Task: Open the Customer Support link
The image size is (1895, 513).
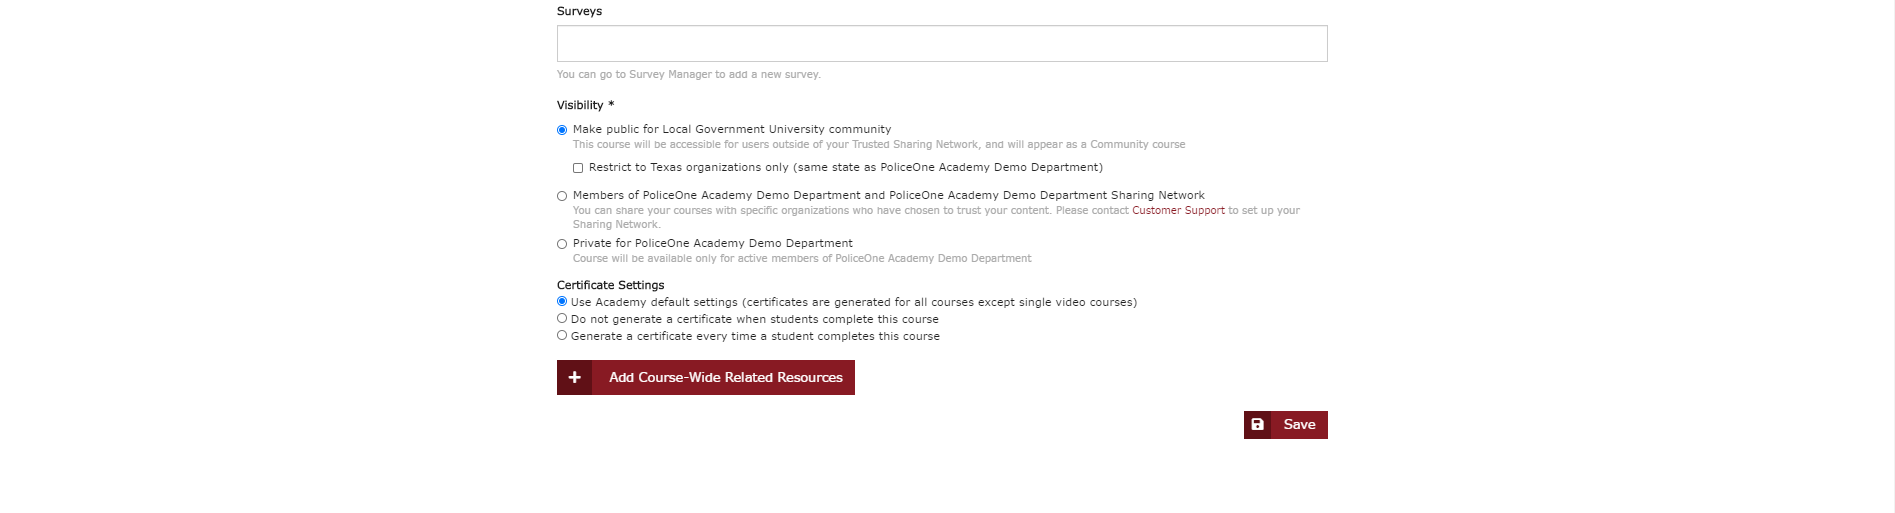Action: click(1178, 210)
